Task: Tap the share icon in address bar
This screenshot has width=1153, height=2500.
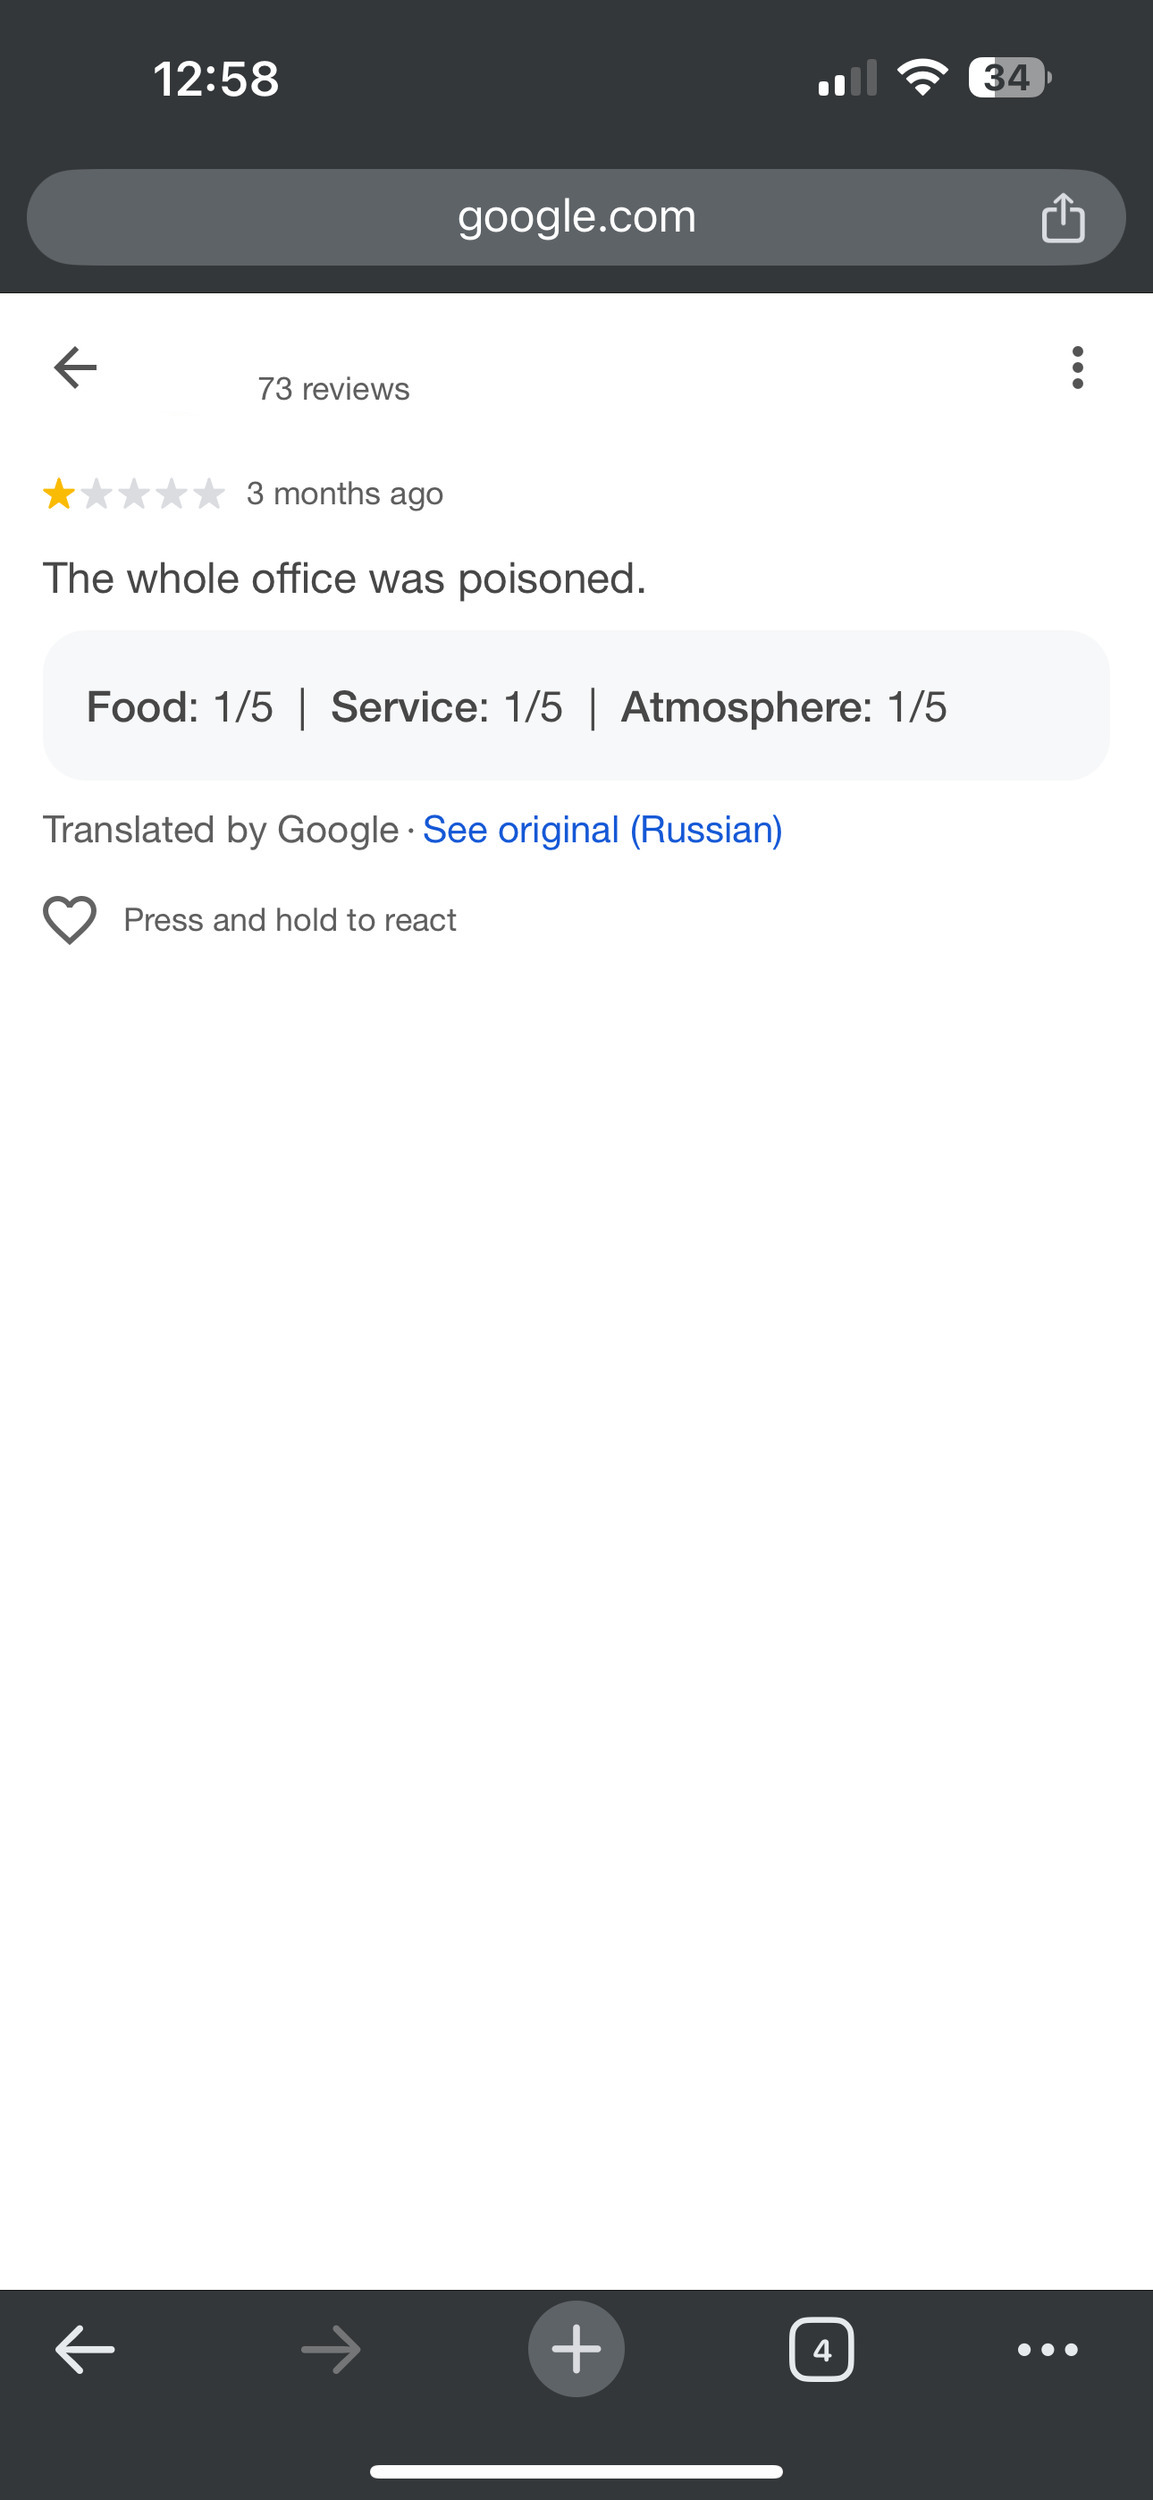Action: 1062,218
